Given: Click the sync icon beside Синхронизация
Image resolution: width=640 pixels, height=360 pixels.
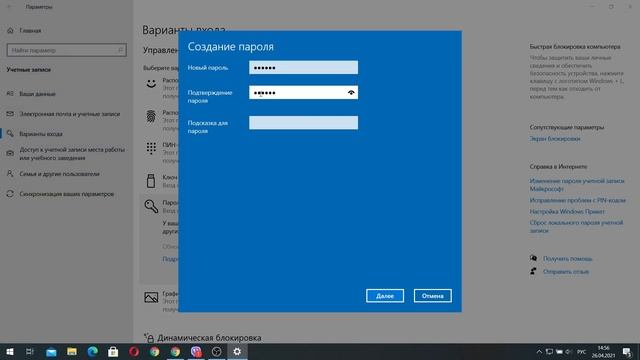Looking at the screenshot, I should [10, 194].
